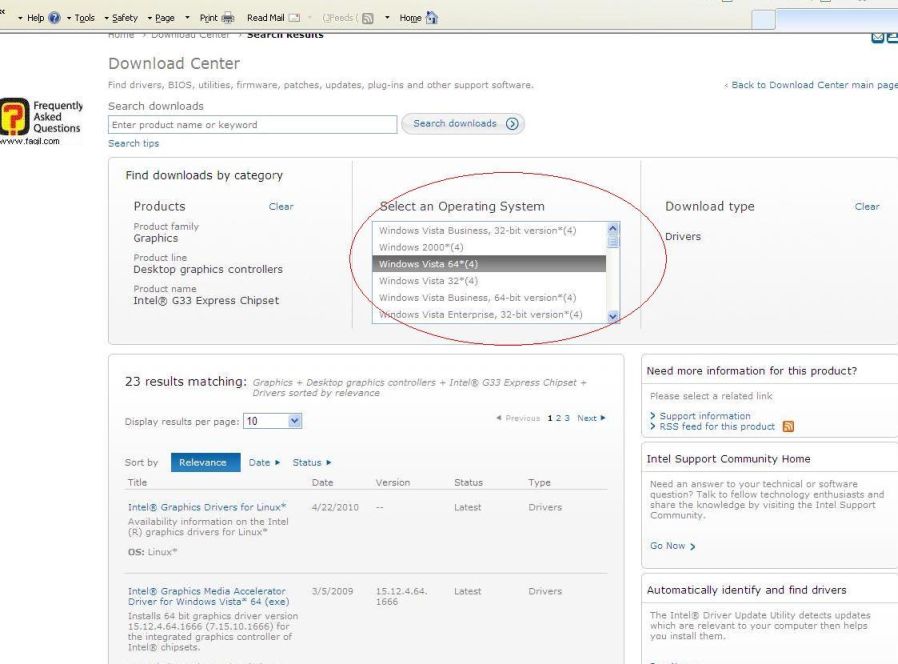Screen dimensions: 898x664
Task: Click the Frequently Asked Questions logo
Action: [40, 119]
